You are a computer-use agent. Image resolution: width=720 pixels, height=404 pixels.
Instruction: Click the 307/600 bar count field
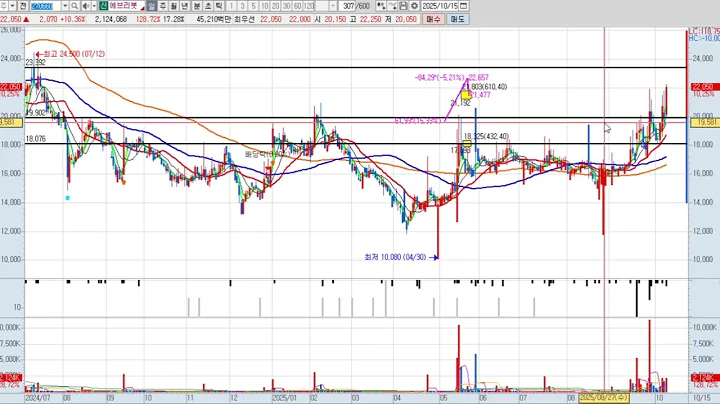click(x=356, y=6)
